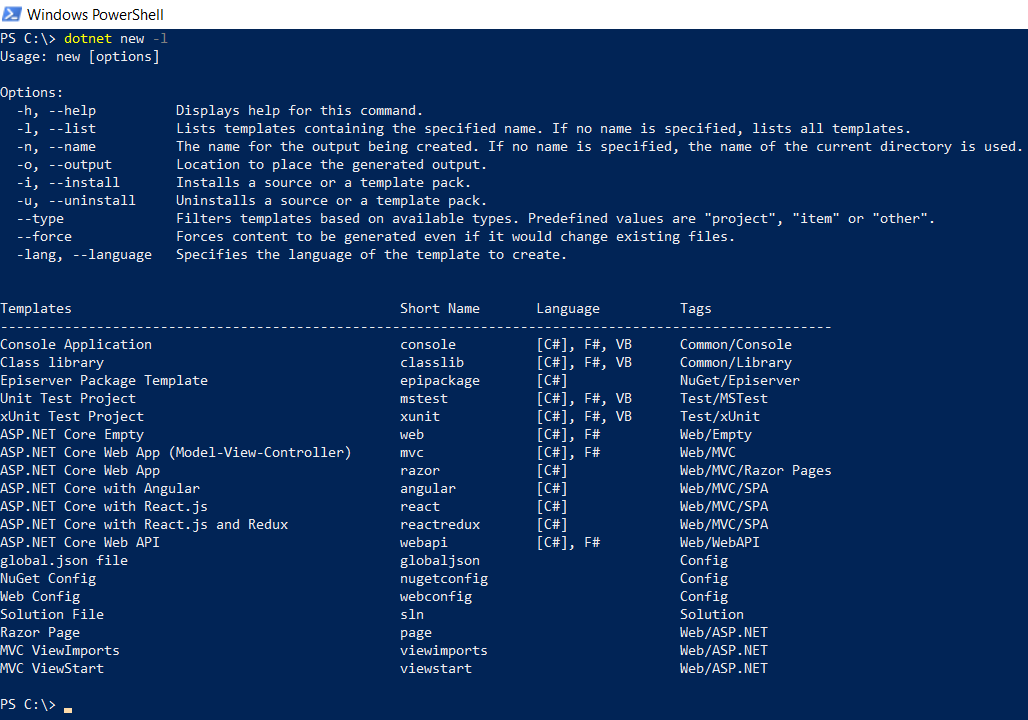Click 'NuGet Config' template name
The height and width of the screenshot is (720, 1028).
tap(48, 578)
